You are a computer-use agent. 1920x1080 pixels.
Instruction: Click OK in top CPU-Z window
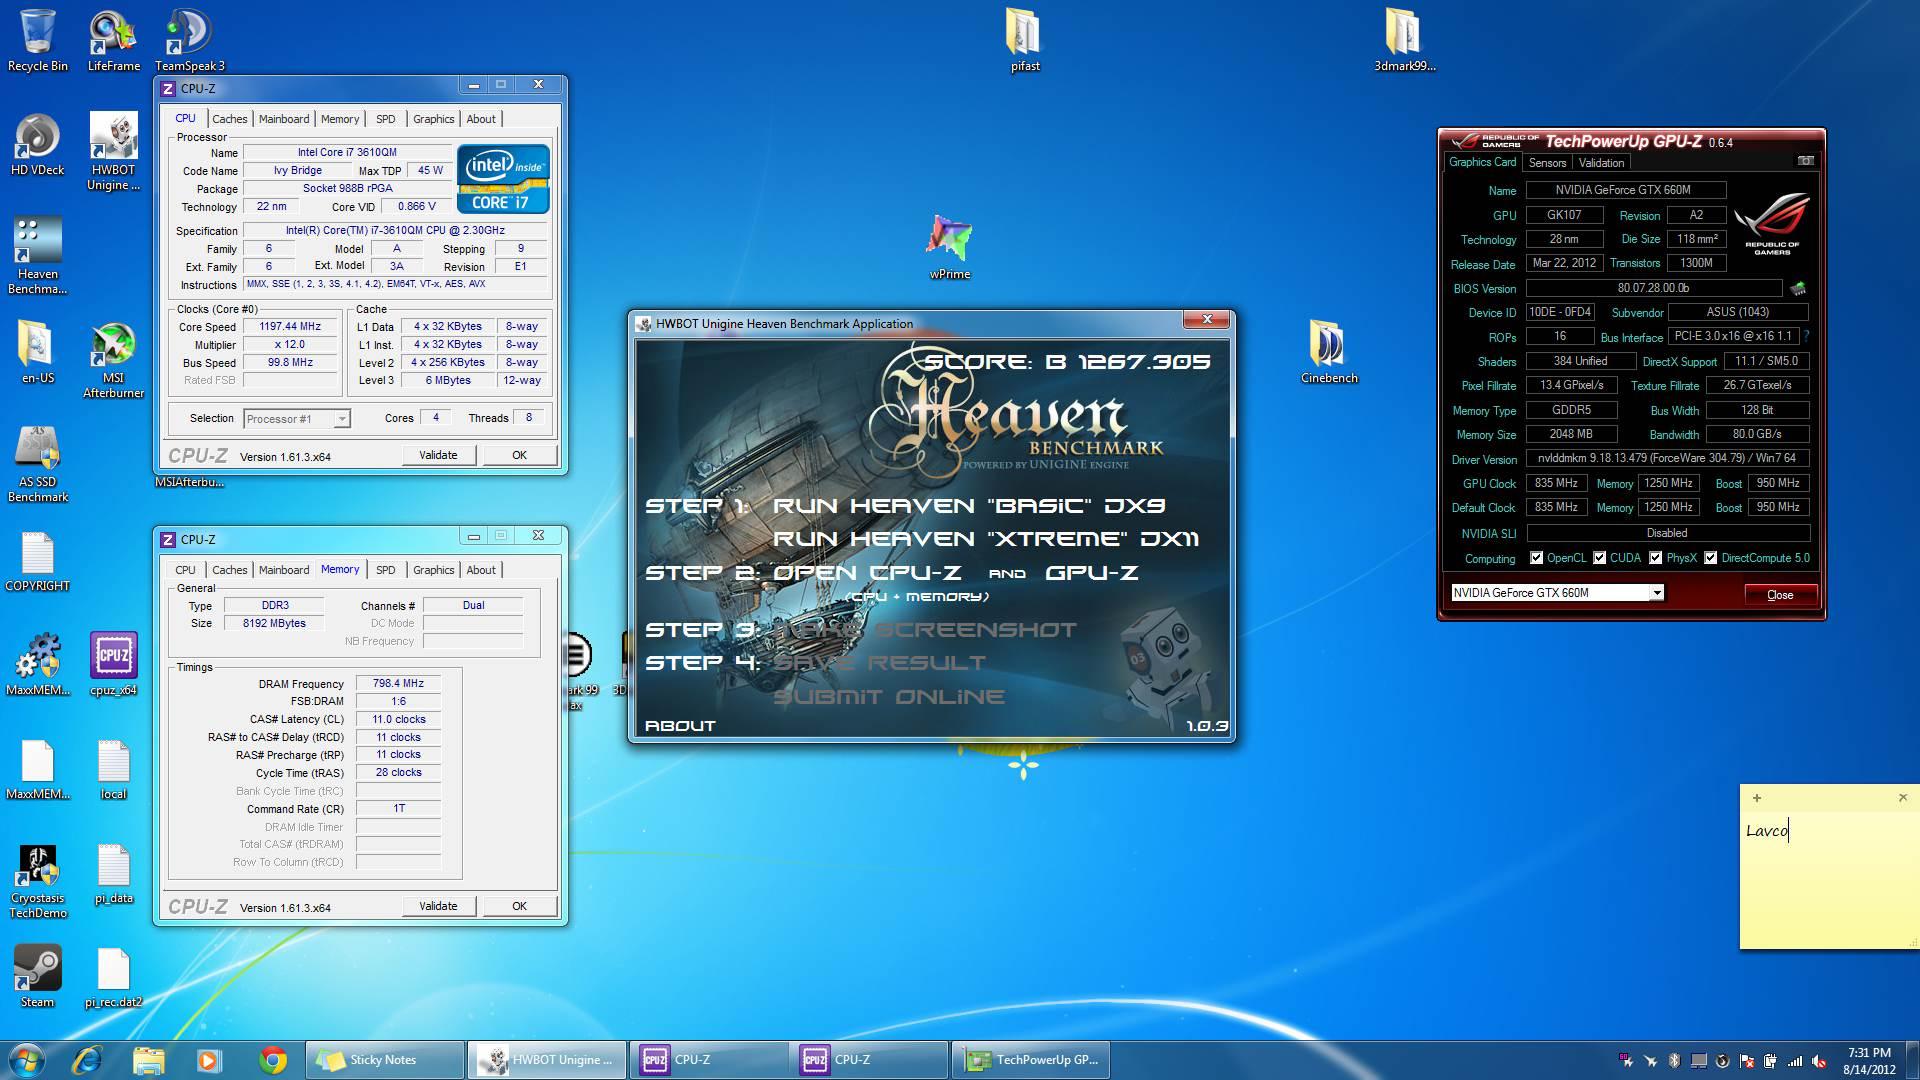[519, 455]
